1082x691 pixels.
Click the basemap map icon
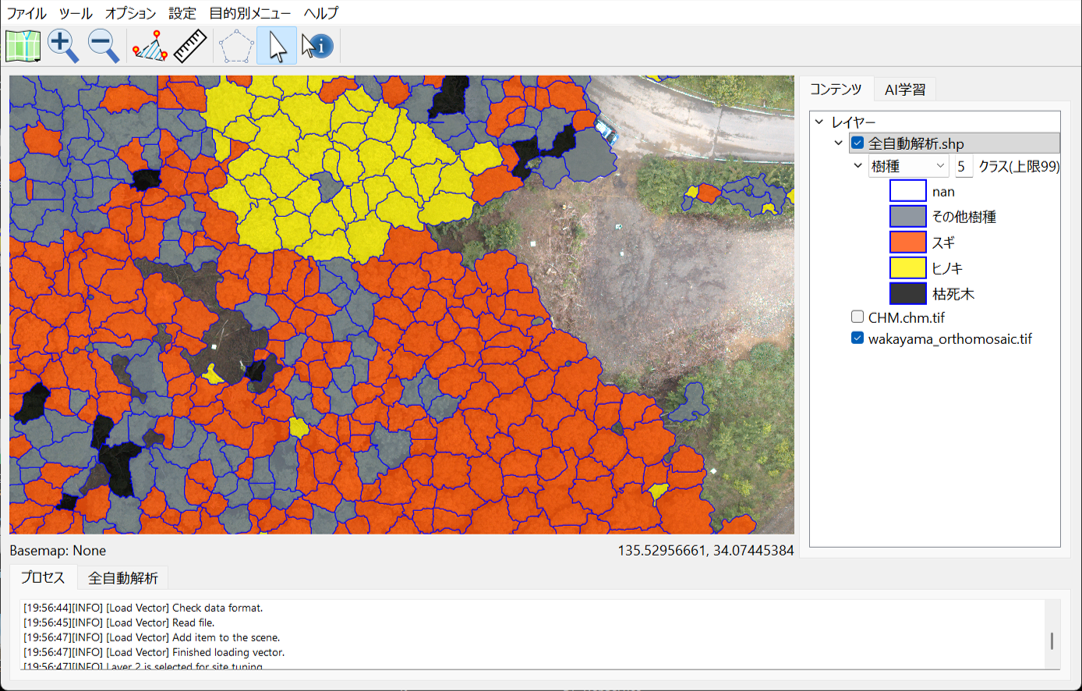point(22,46)
